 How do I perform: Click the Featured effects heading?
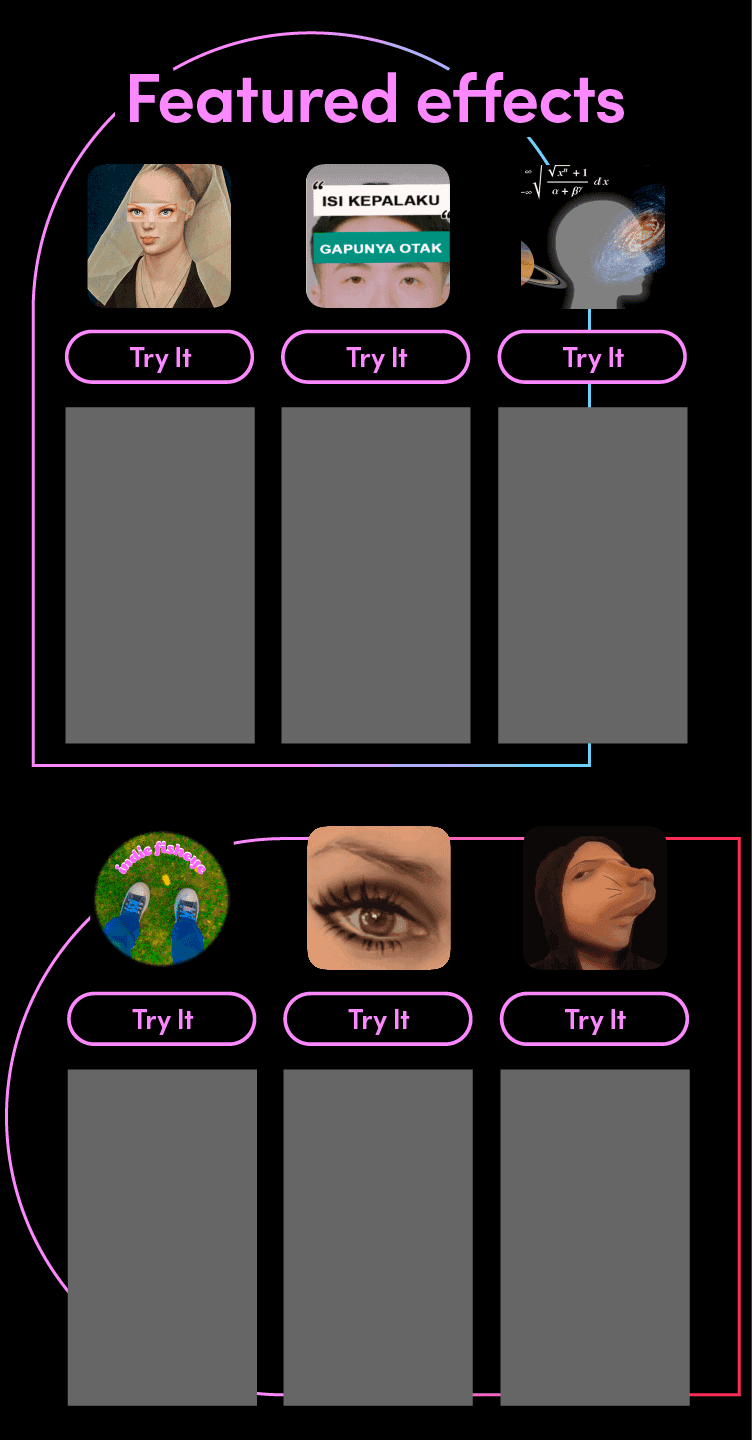pyautogui.click(x=376, y=98)
